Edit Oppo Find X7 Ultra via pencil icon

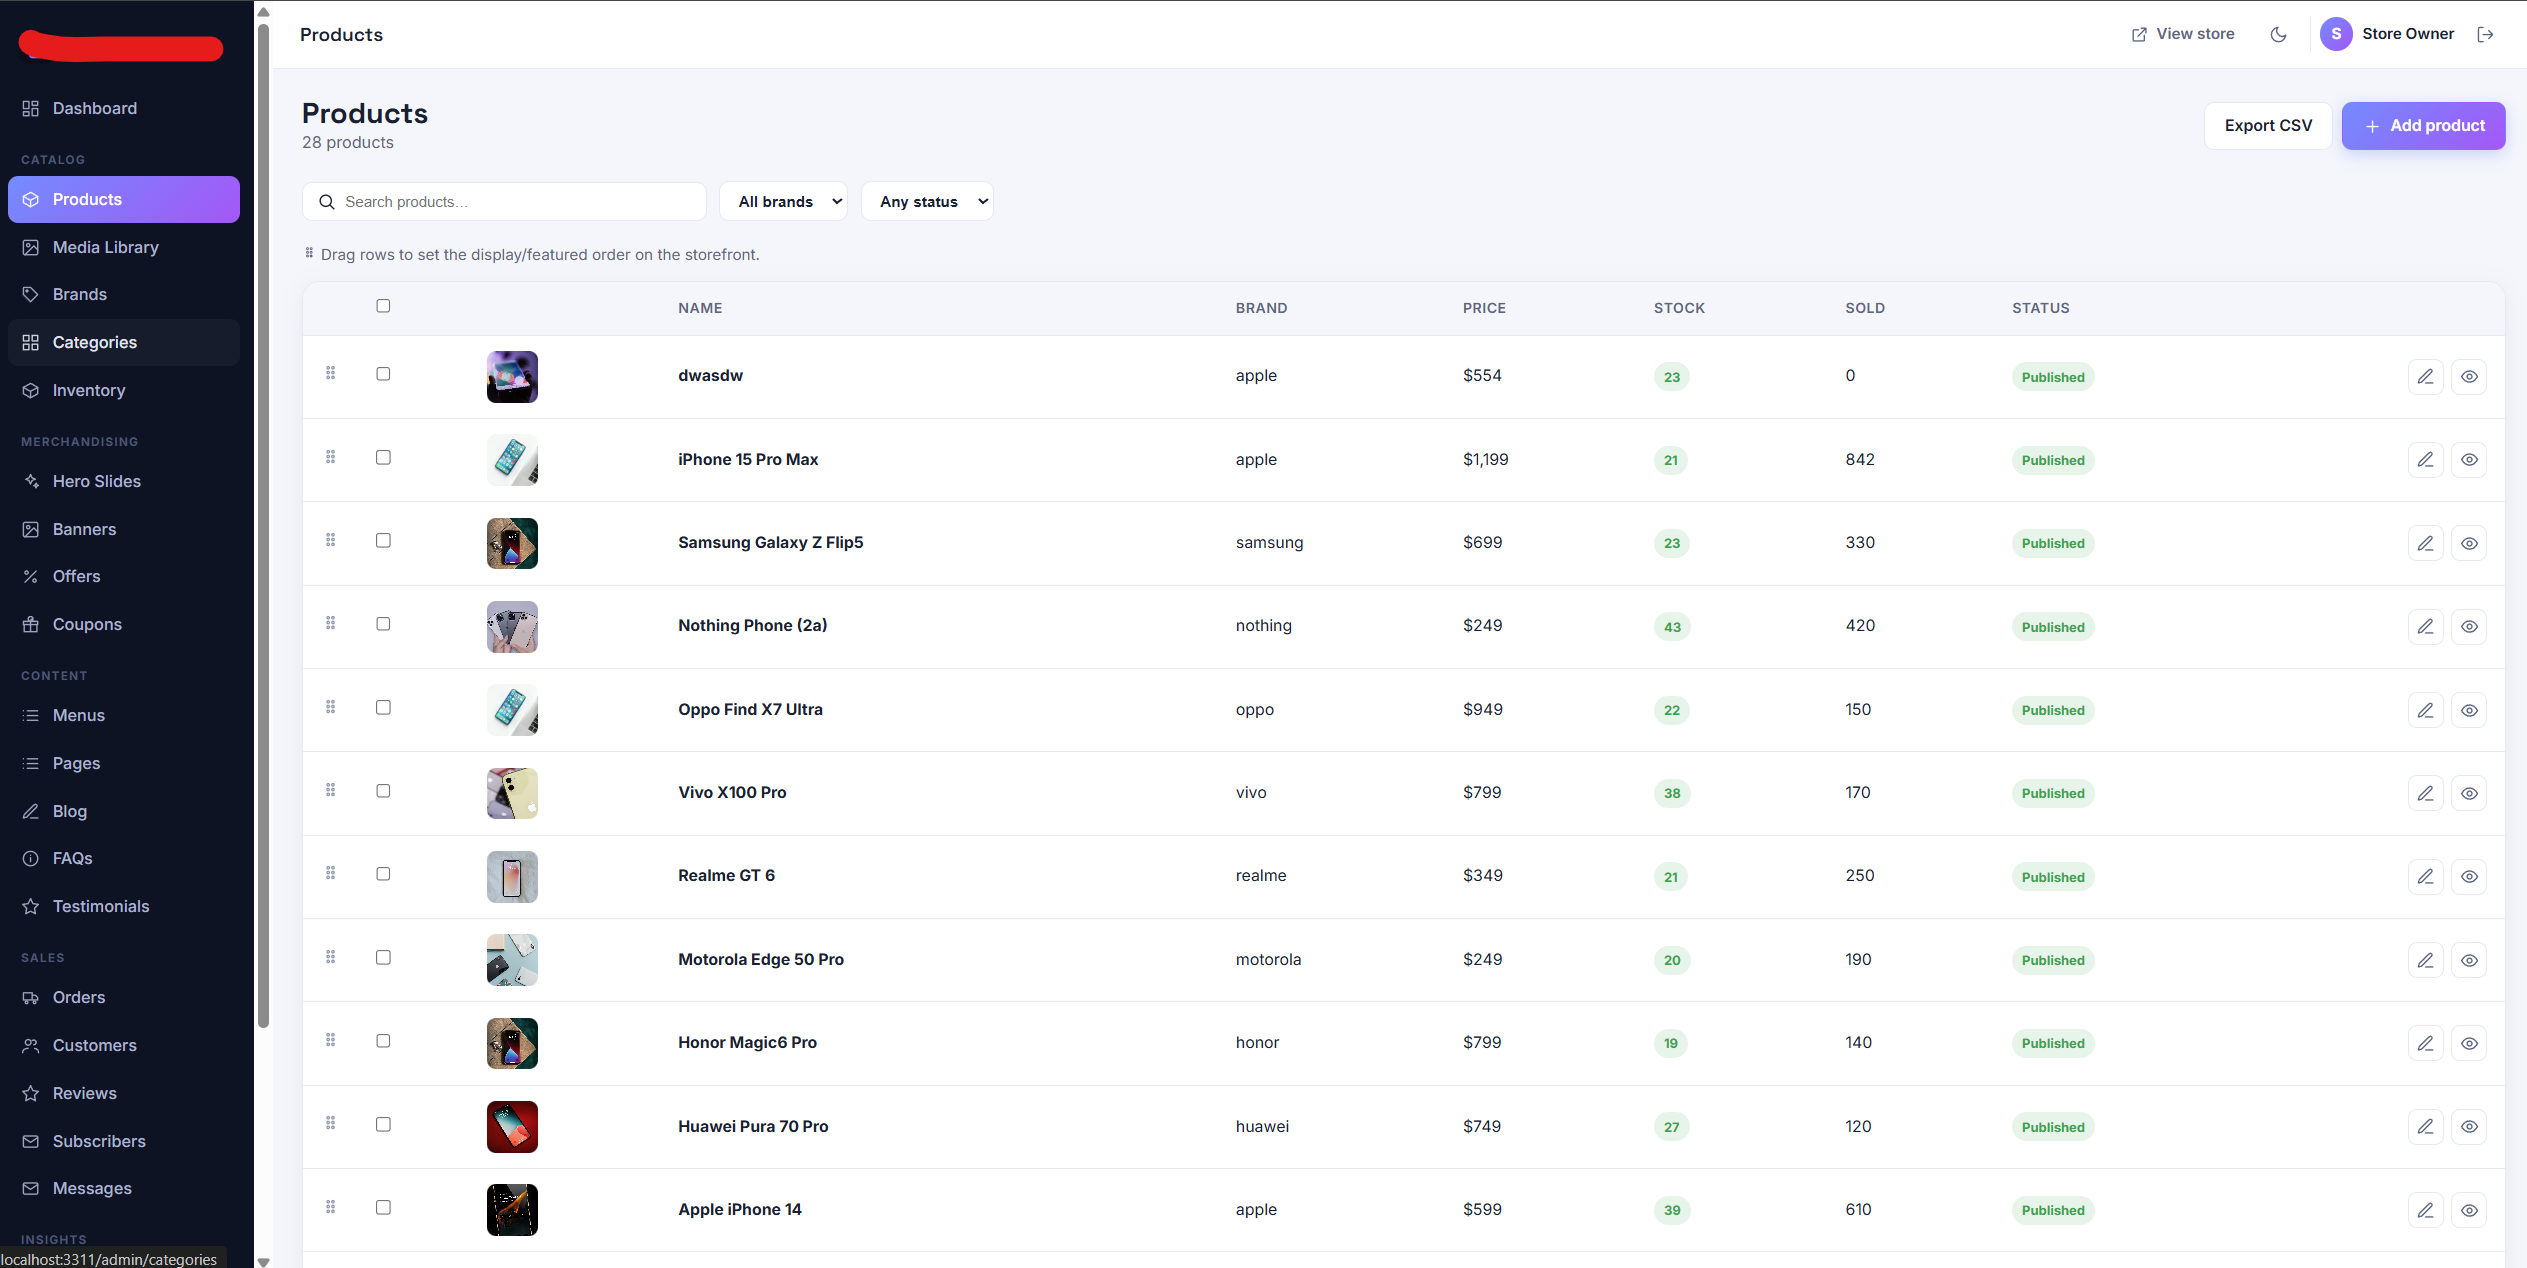[2425, 710]
